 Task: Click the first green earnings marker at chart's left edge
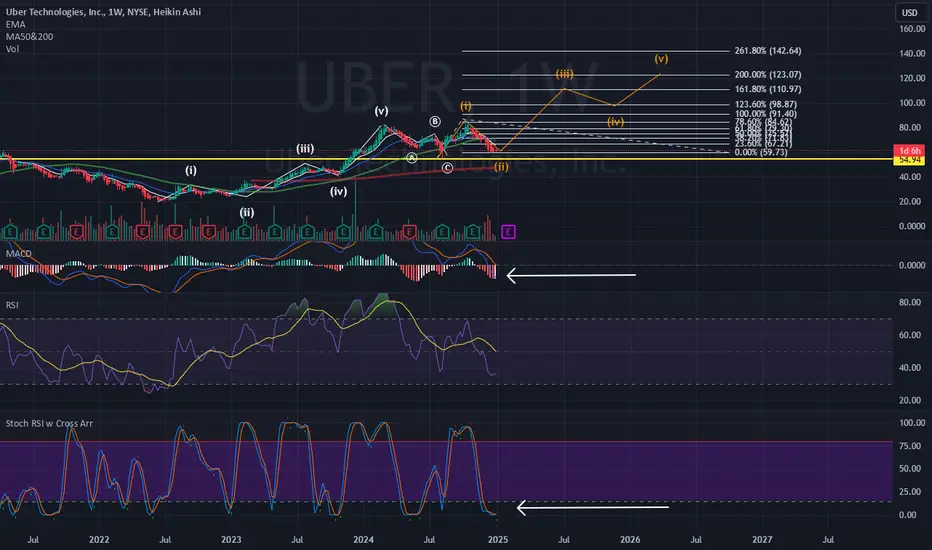pyautogui.click(x=11, y=231)
